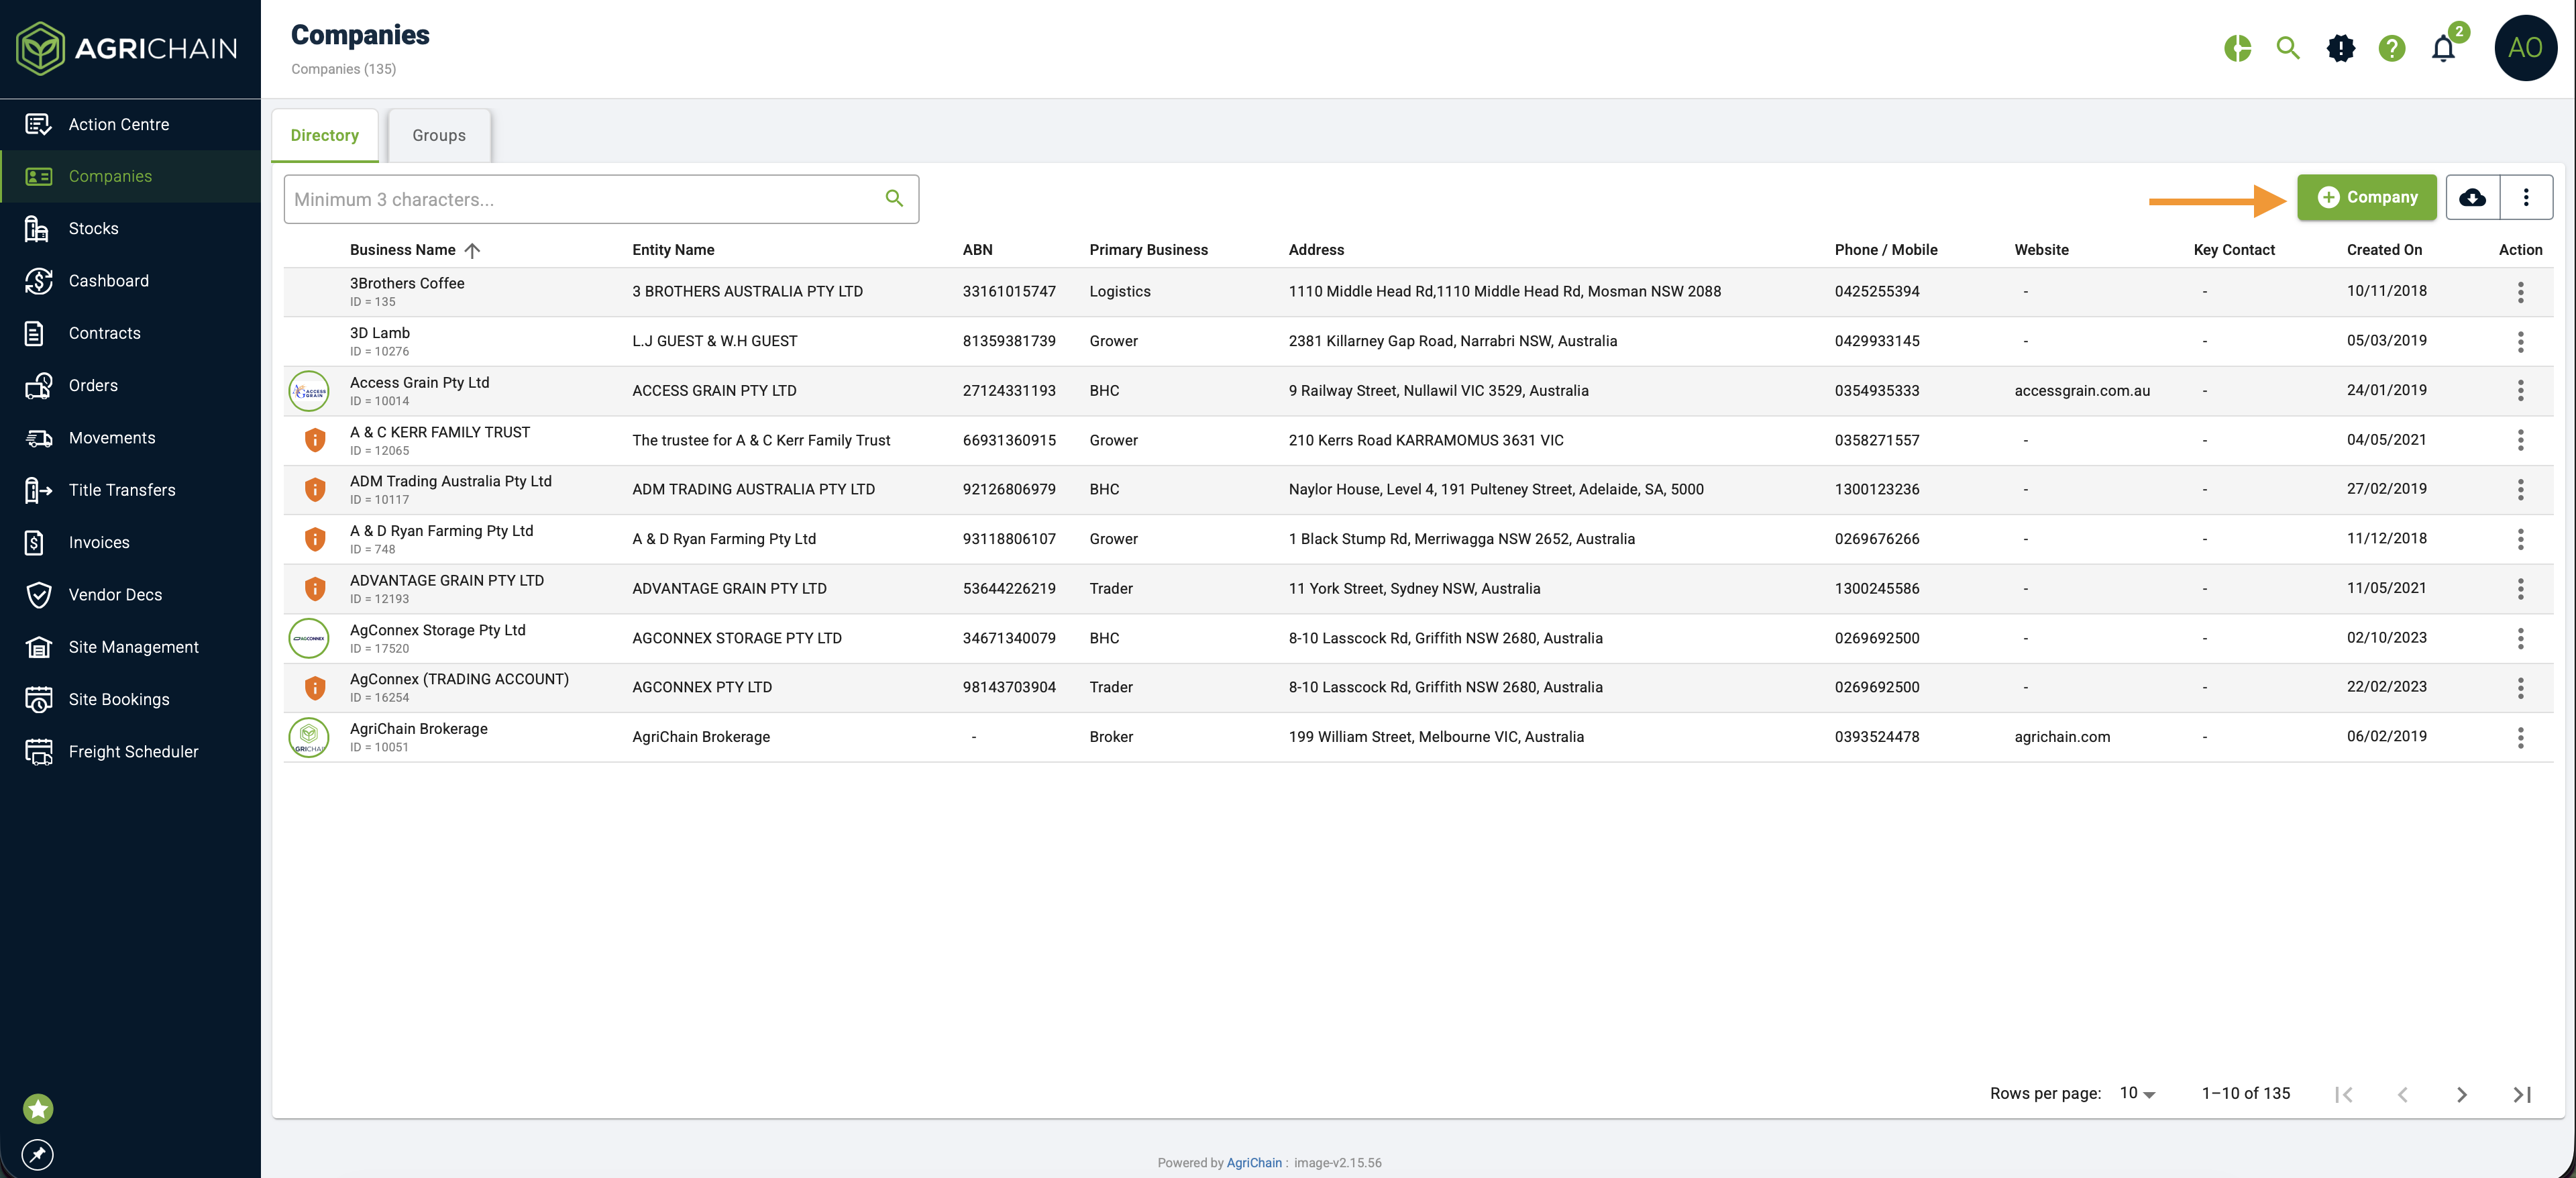Open the green pie chart icon in header

point(2237,48)
